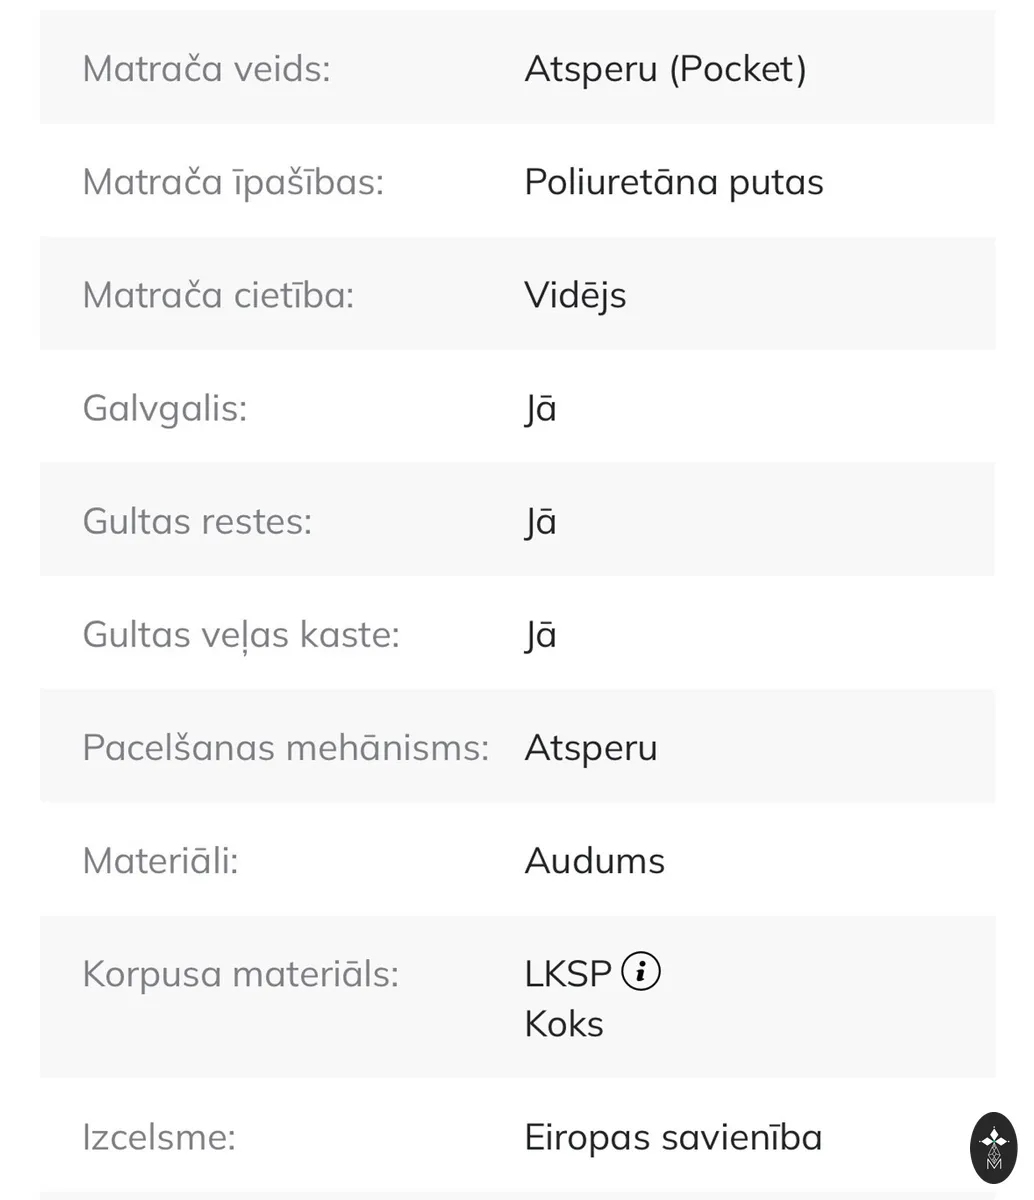Click the Atsperu (Pocket) value
Viewport: 1034px width, 1200px height.
[665, 69]
